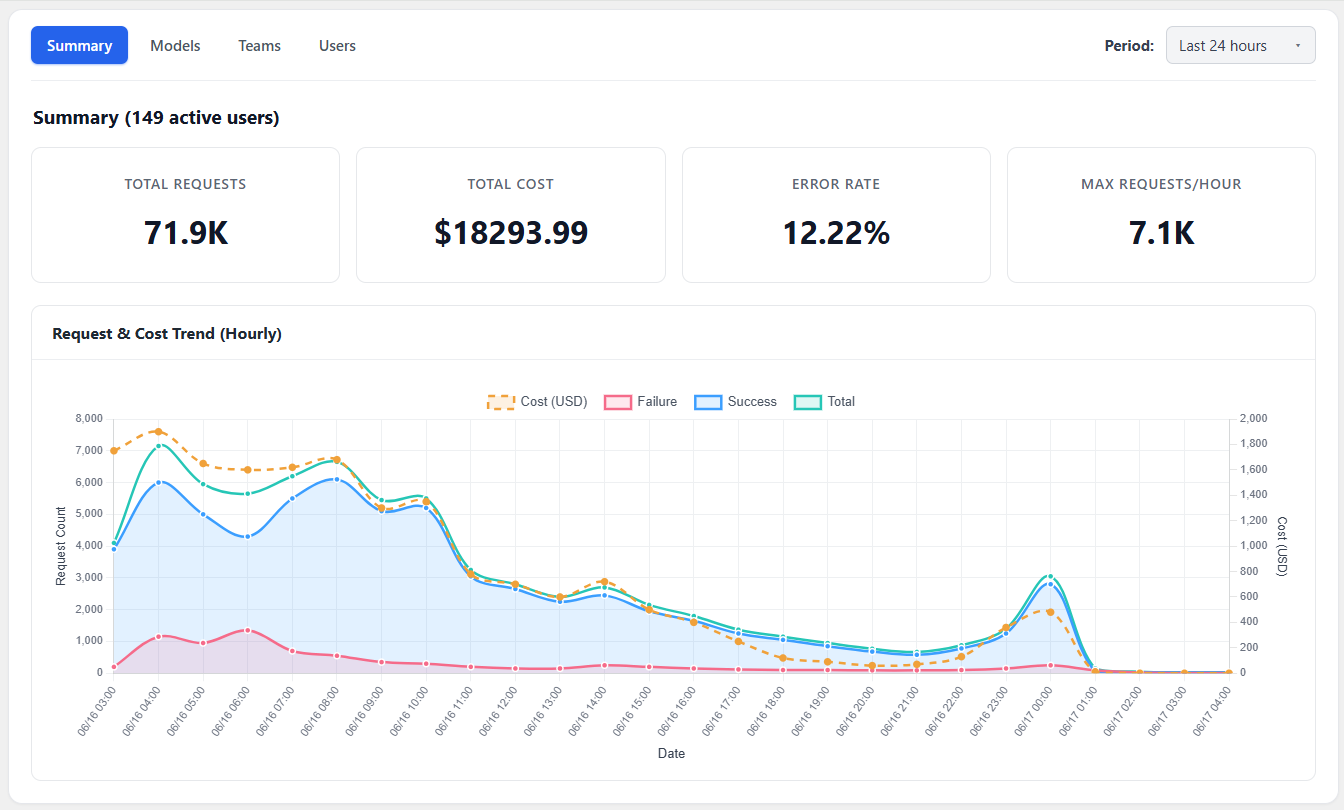Click the Cost data point at 06/16 03:00

pyautogui.click(x=114, y=450)
